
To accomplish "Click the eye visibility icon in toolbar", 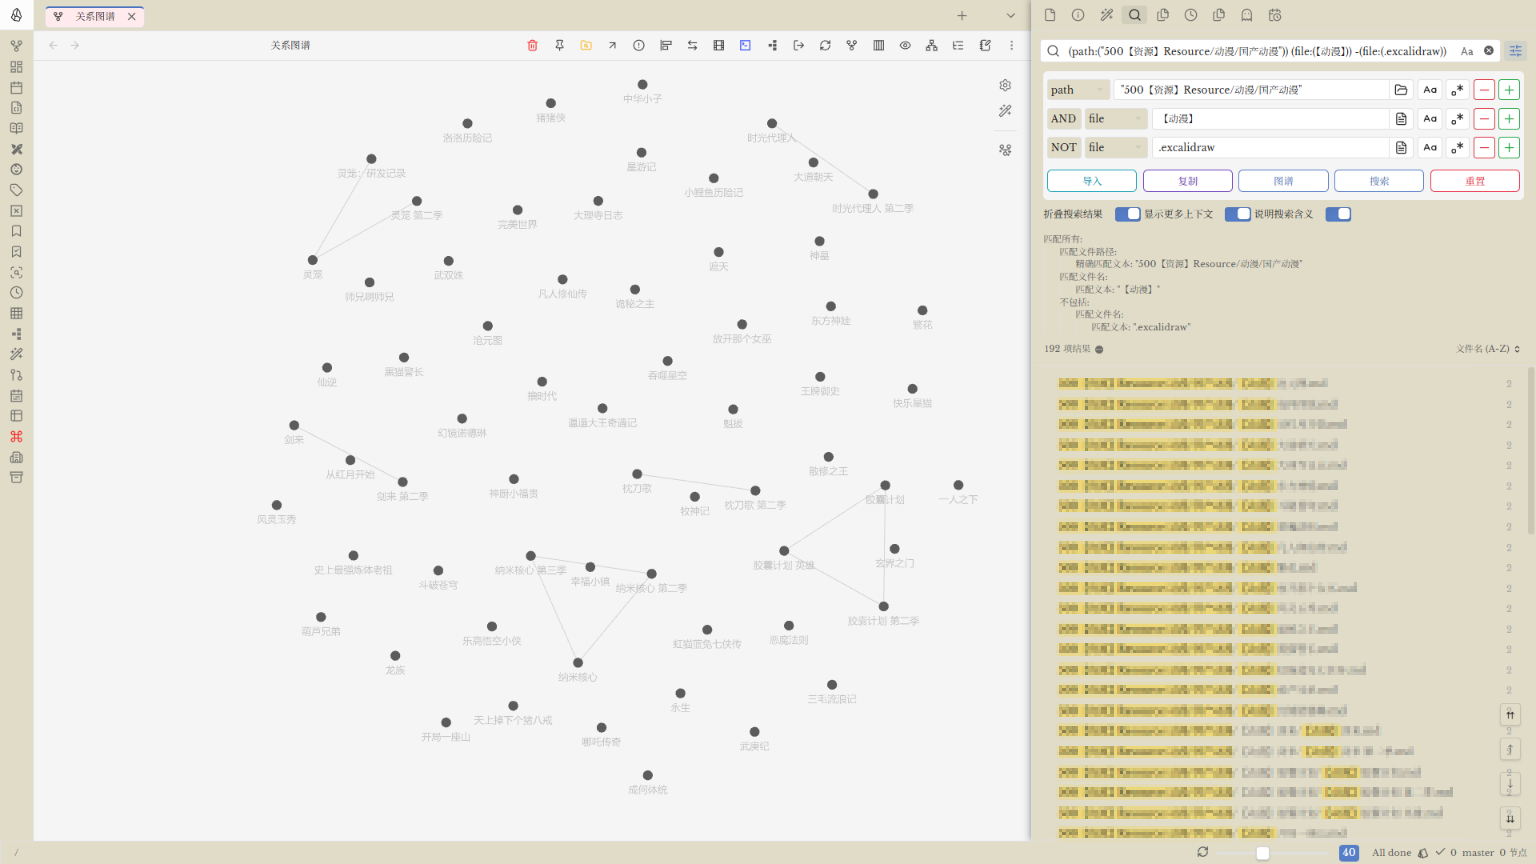I will (x=905, y=45).
